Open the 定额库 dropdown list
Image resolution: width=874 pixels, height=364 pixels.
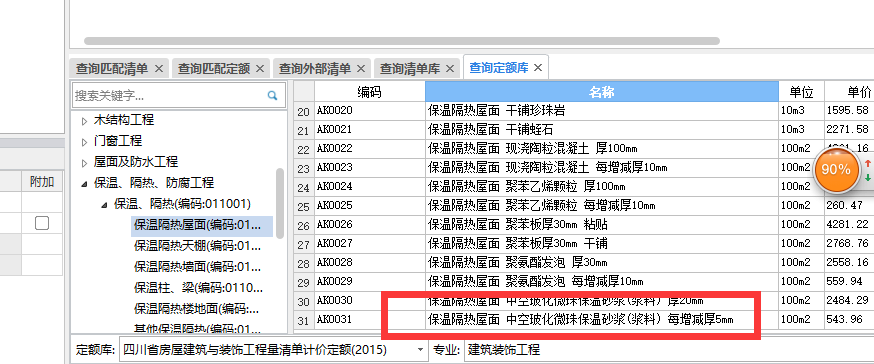420,350
